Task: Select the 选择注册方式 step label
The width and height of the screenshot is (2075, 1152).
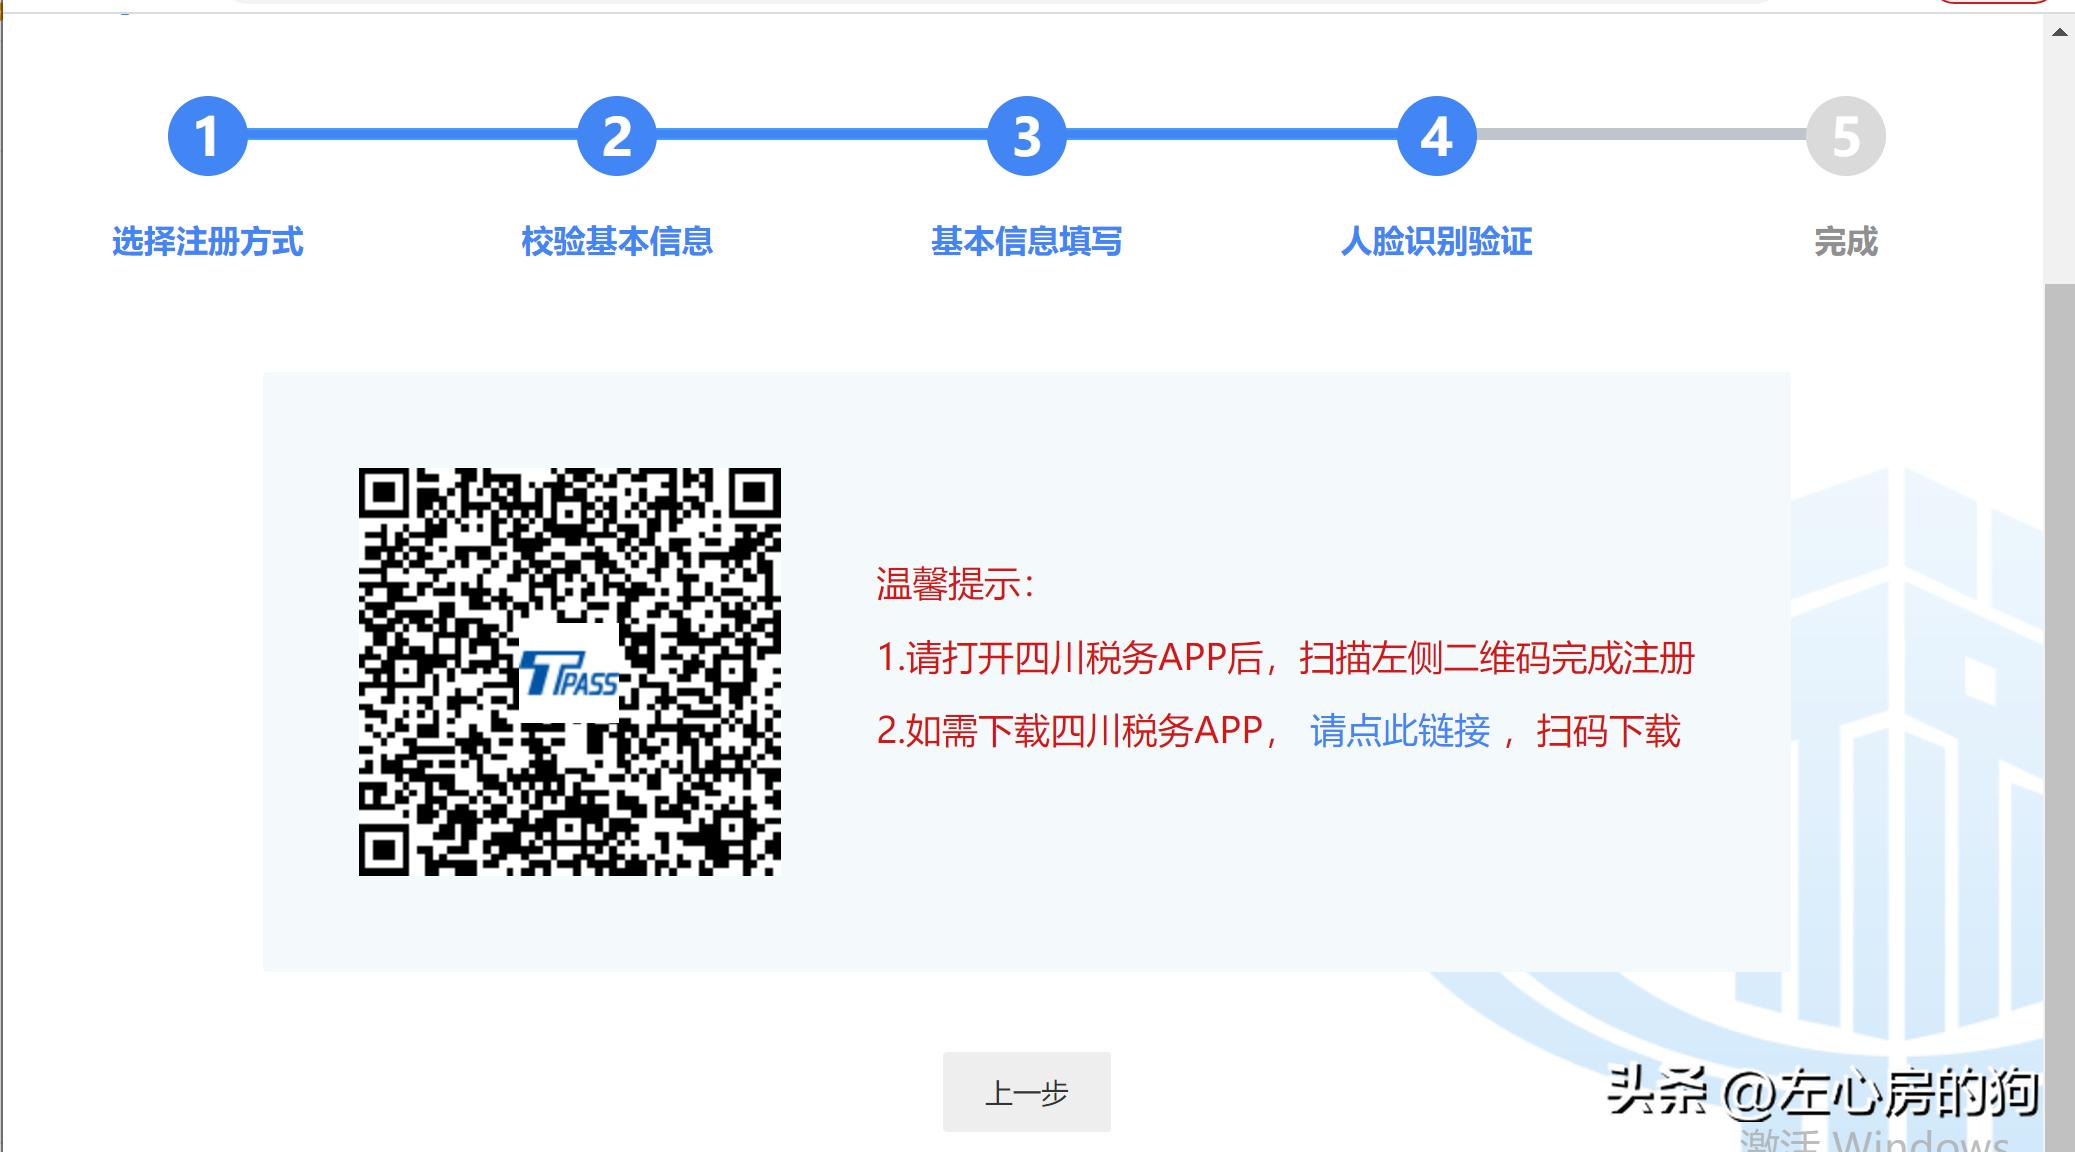Action: [x=207, y=242]
